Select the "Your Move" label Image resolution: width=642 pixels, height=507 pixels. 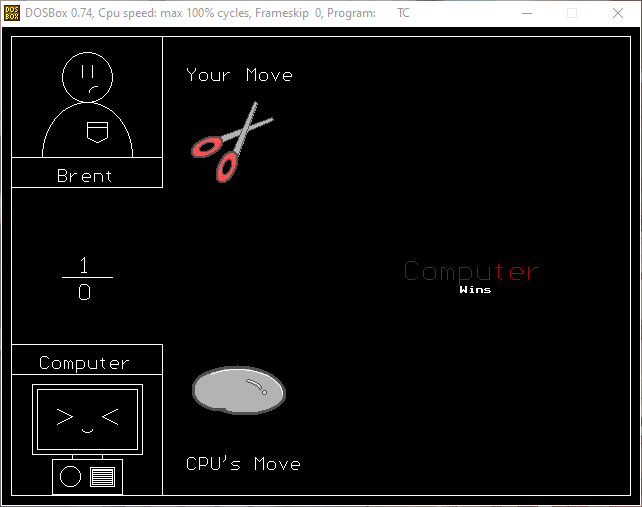239,75
